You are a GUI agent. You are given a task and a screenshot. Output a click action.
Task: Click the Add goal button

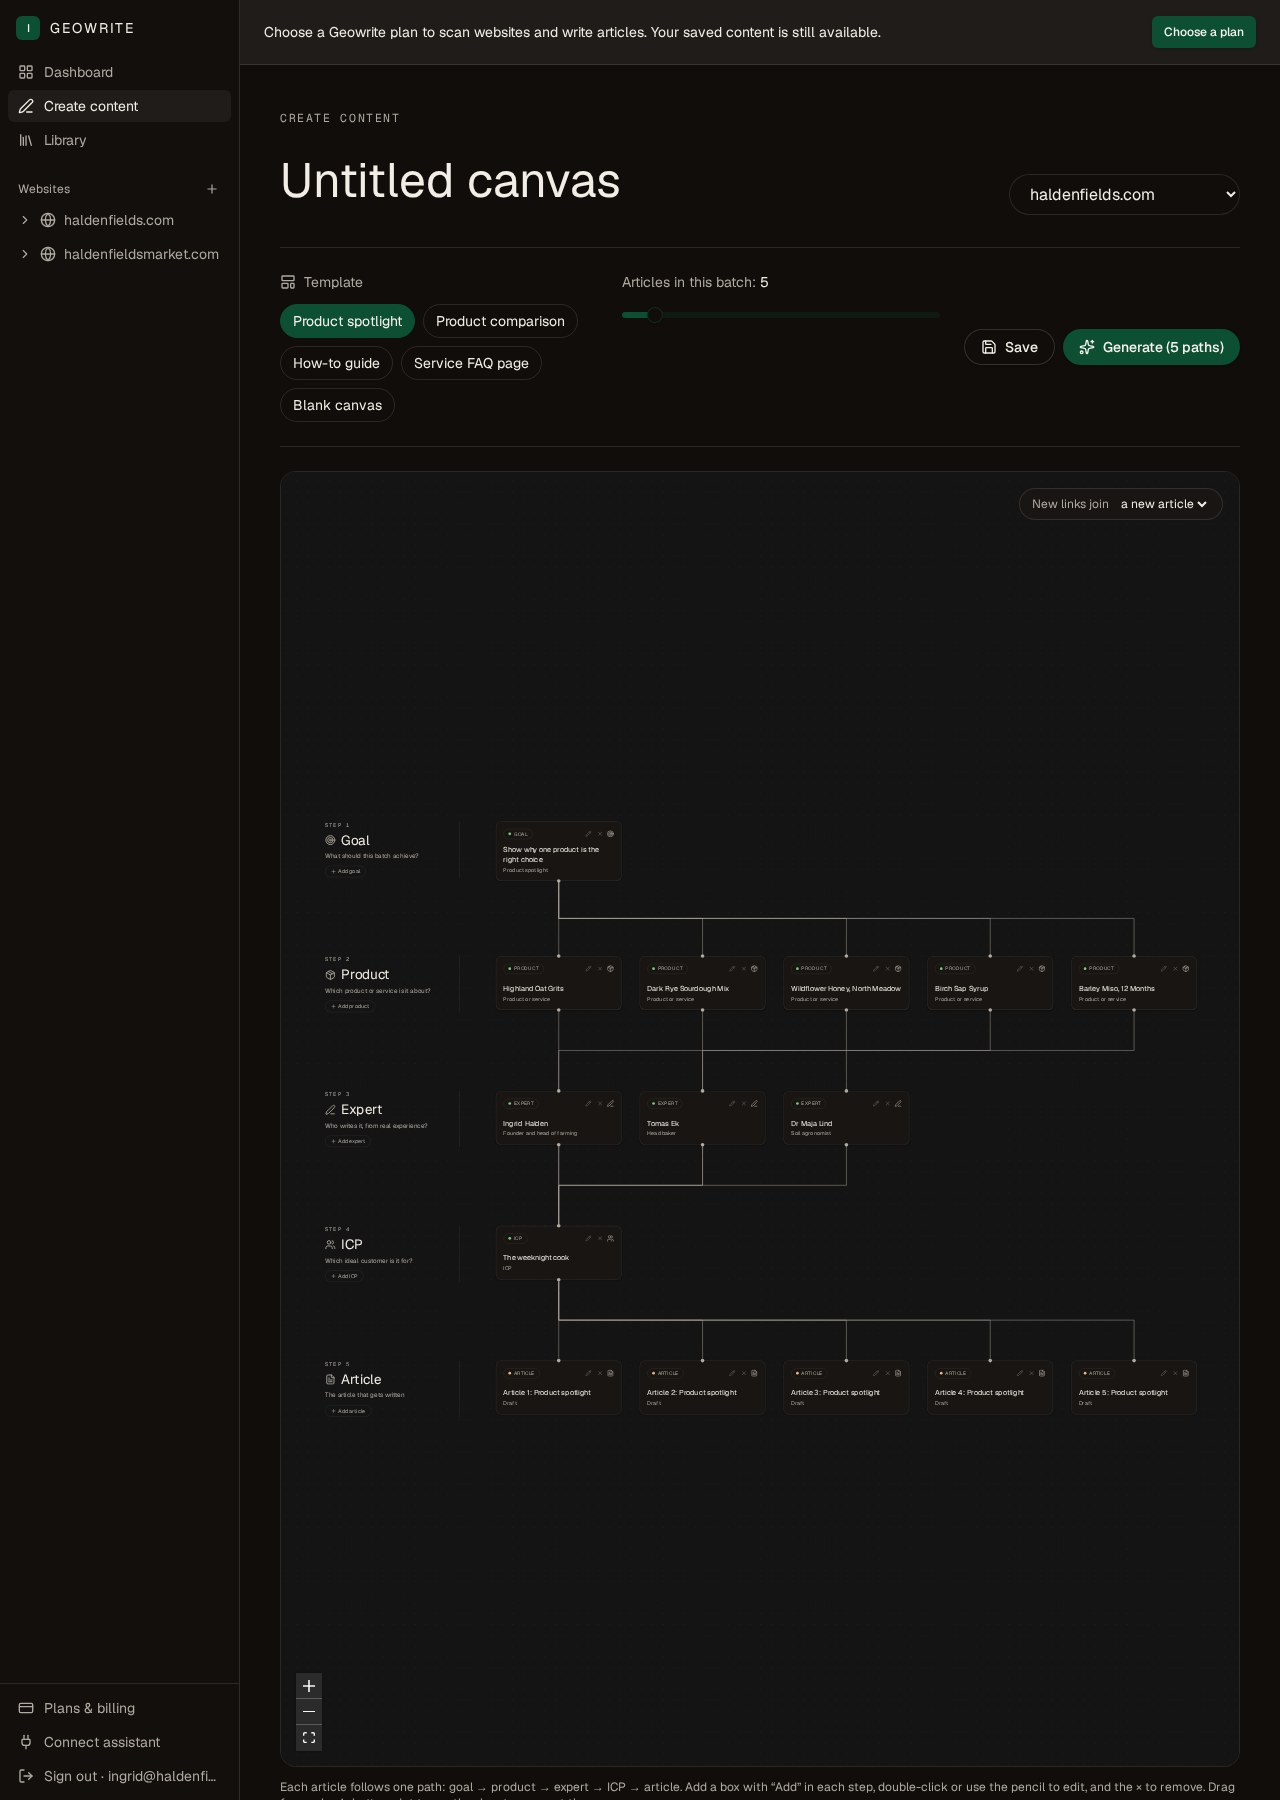pos(346,871)
